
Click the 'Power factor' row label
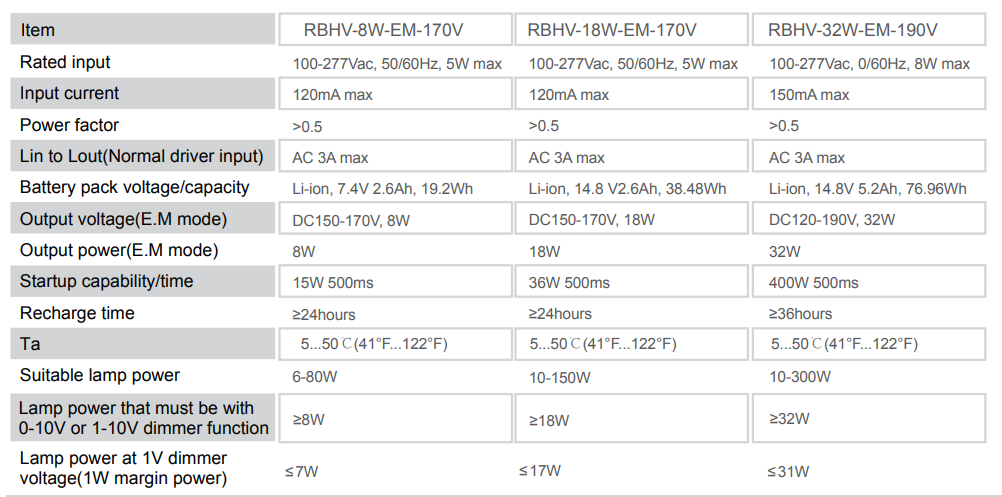point(69,125)
